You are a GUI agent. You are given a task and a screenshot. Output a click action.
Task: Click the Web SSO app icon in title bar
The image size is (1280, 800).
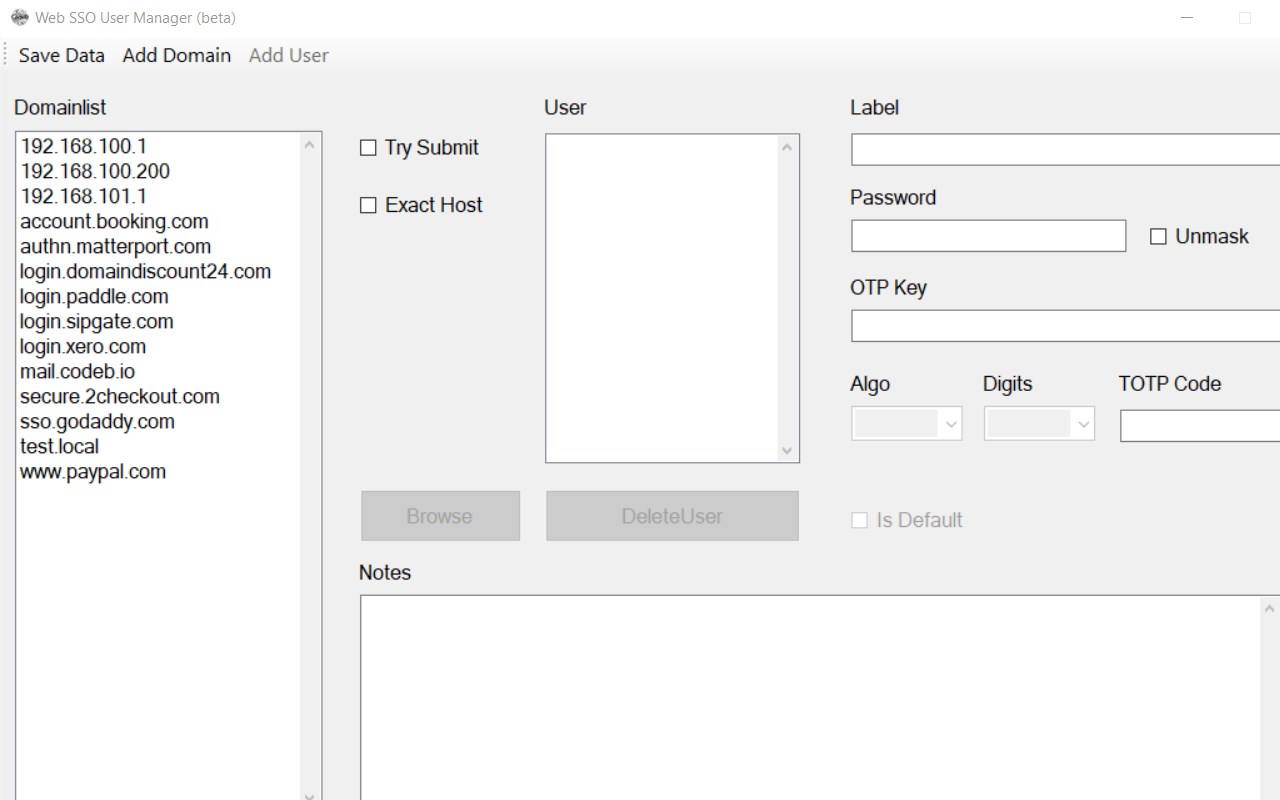coord(19,17)
